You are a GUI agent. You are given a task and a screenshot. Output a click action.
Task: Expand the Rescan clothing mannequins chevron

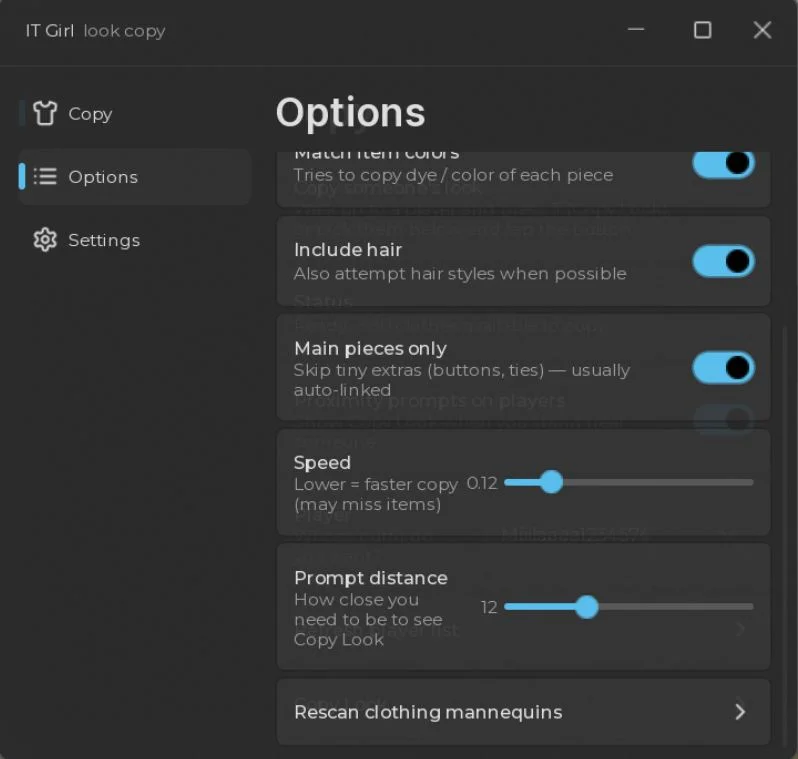(x=740, y=712)
